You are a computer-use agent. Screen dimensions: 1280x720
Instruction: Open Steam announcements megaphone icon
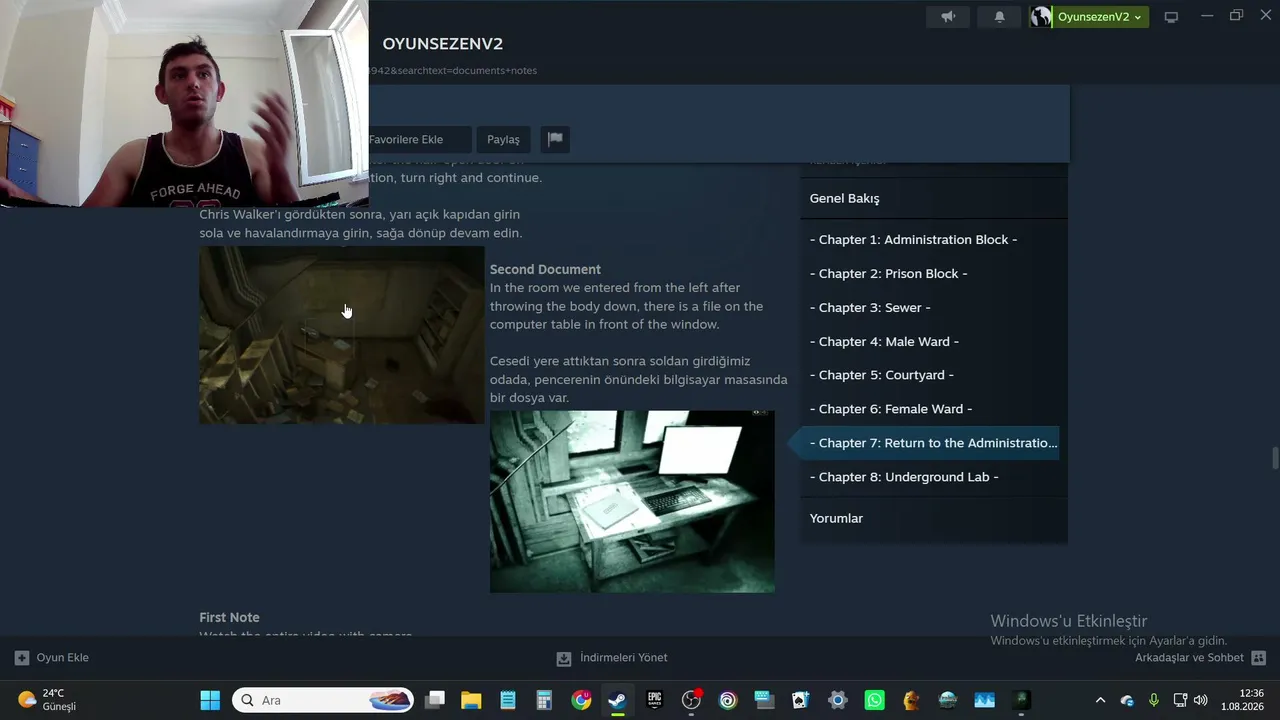point(948,17)
